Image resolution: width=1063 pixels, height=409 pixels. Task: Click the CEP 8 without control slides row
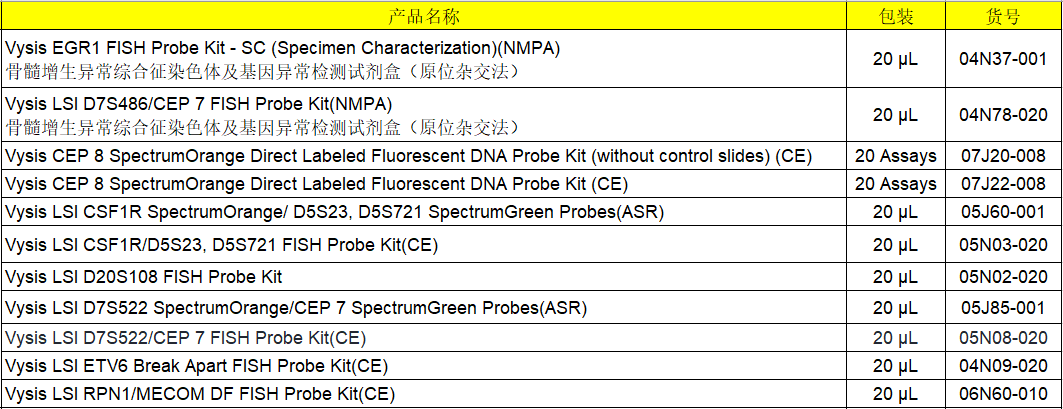408,156
